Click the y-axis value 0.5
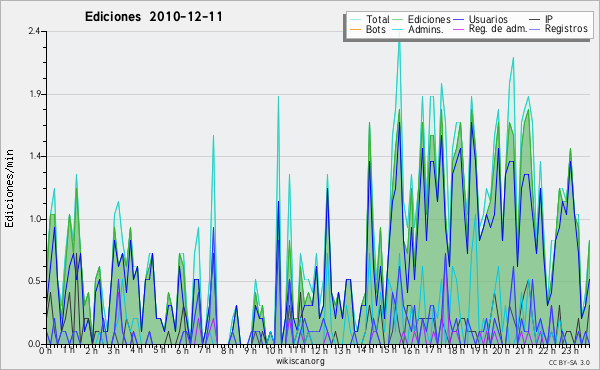This screenshot has height=370, width=600. click(x=34, y=281)
